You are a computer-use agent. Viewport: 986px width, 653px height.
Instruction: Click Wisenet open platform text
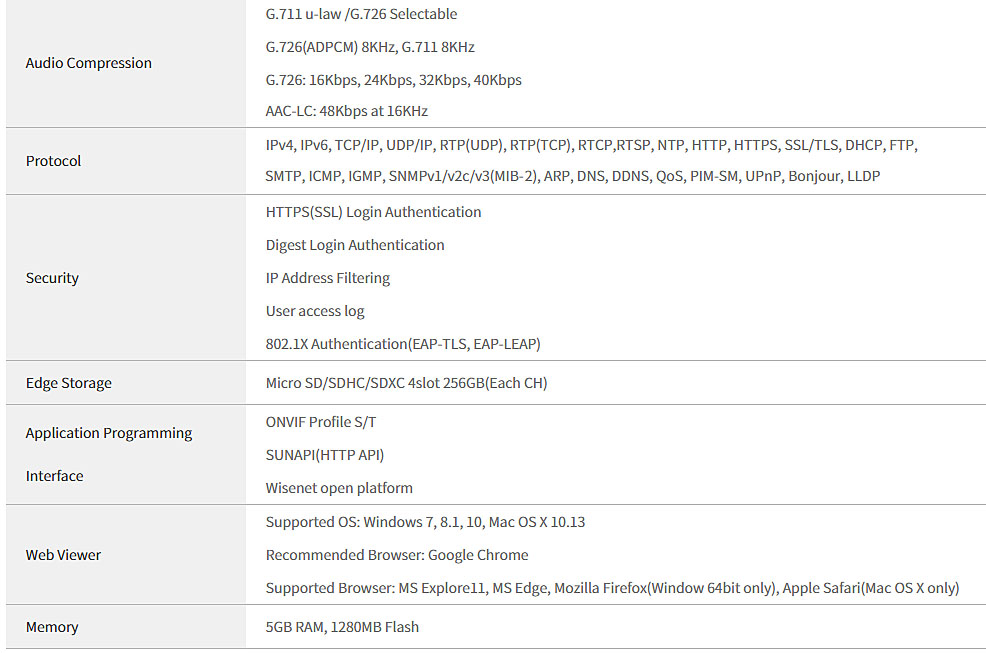pos(339,488)
